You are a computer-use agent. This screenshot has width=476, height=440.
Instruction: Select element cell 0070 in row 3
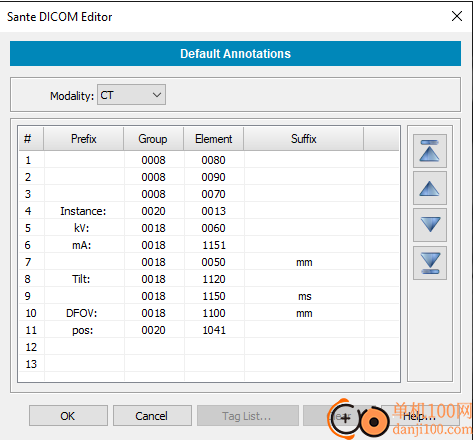coord(214,194)
